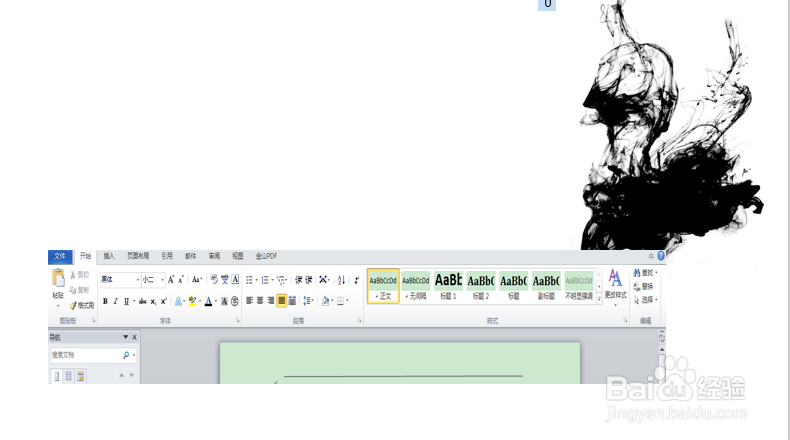Screen dimensions: 790x440
Task: Apply the font color A button
Action: 208,301
